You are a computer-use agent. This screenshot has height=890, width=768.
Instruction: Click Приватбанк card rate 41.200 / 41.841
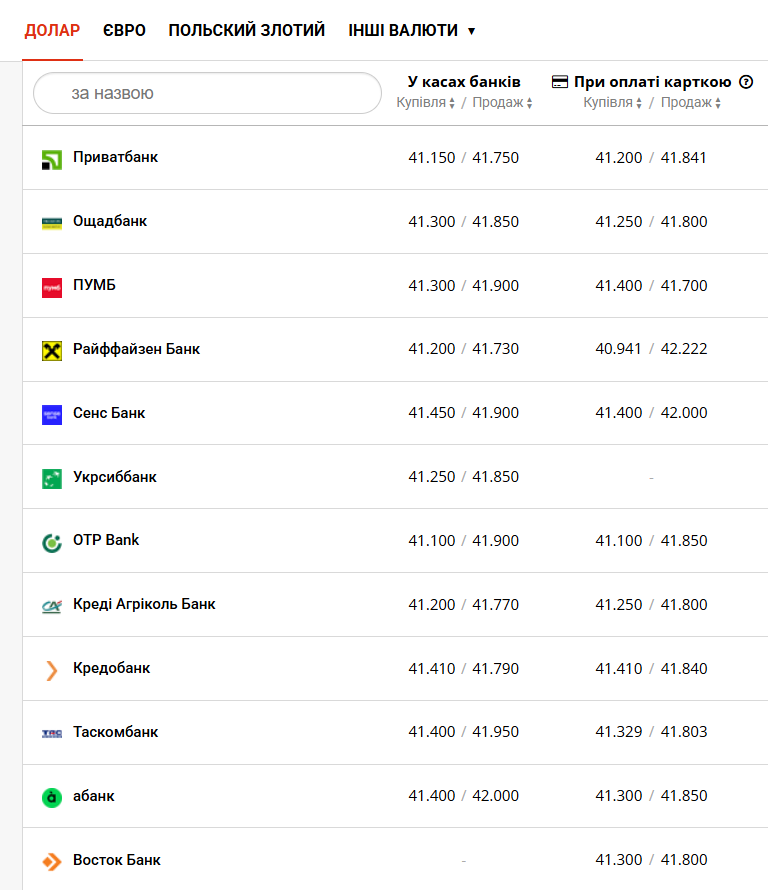coord(651,158)
